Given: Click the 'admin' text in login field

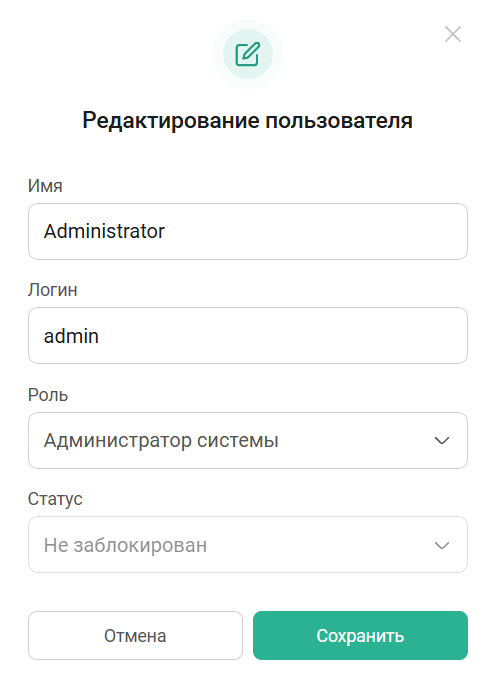Looking at the screenshot, I should [x=71, y=336].
